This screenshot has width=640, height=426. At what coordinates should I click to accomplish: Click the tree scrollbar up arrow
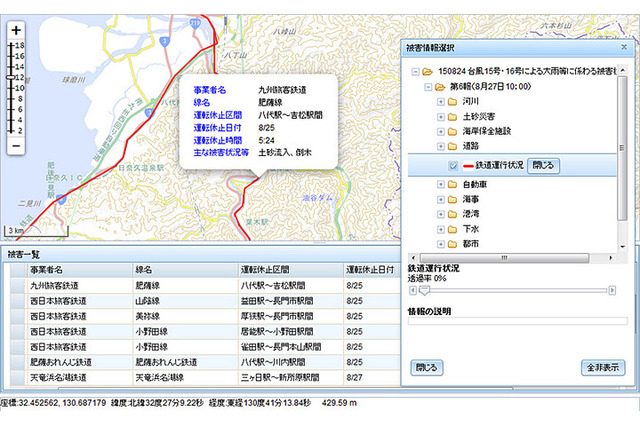coord(622,70)
